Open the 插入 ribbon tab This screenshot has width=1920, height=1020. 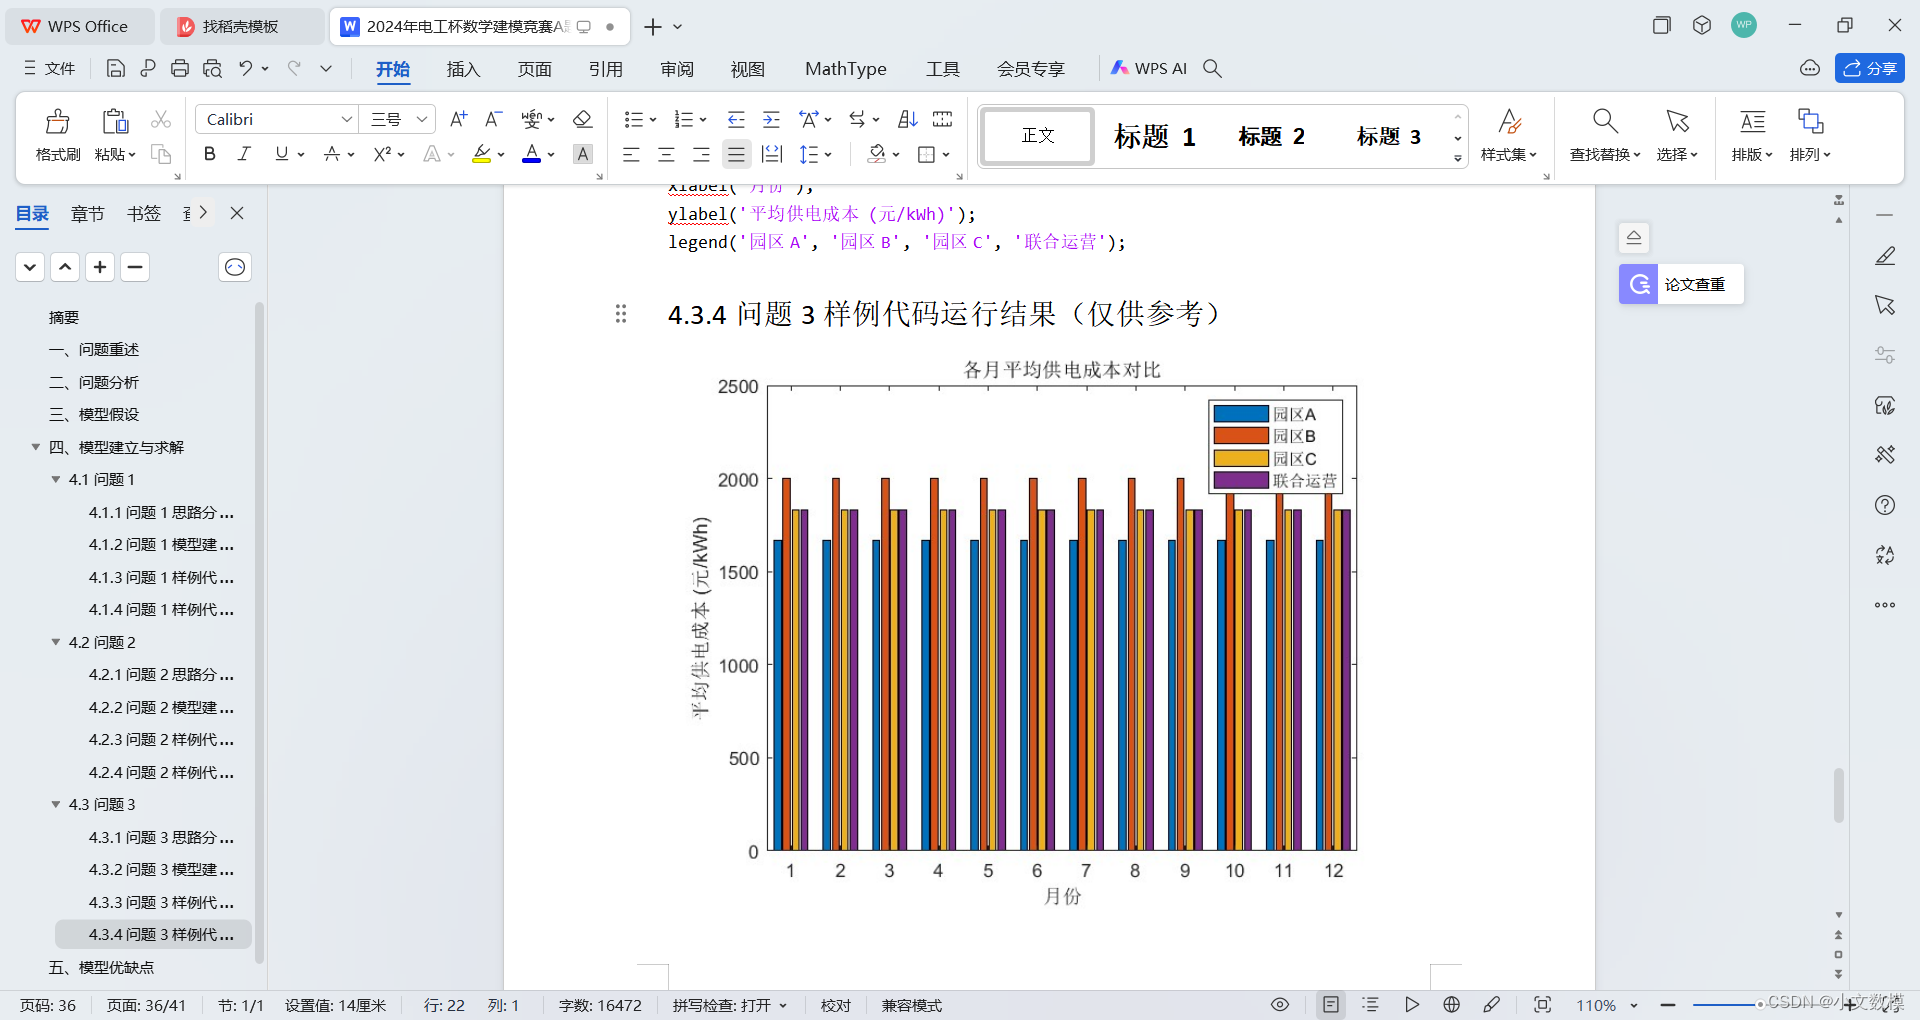coord(463,69)
